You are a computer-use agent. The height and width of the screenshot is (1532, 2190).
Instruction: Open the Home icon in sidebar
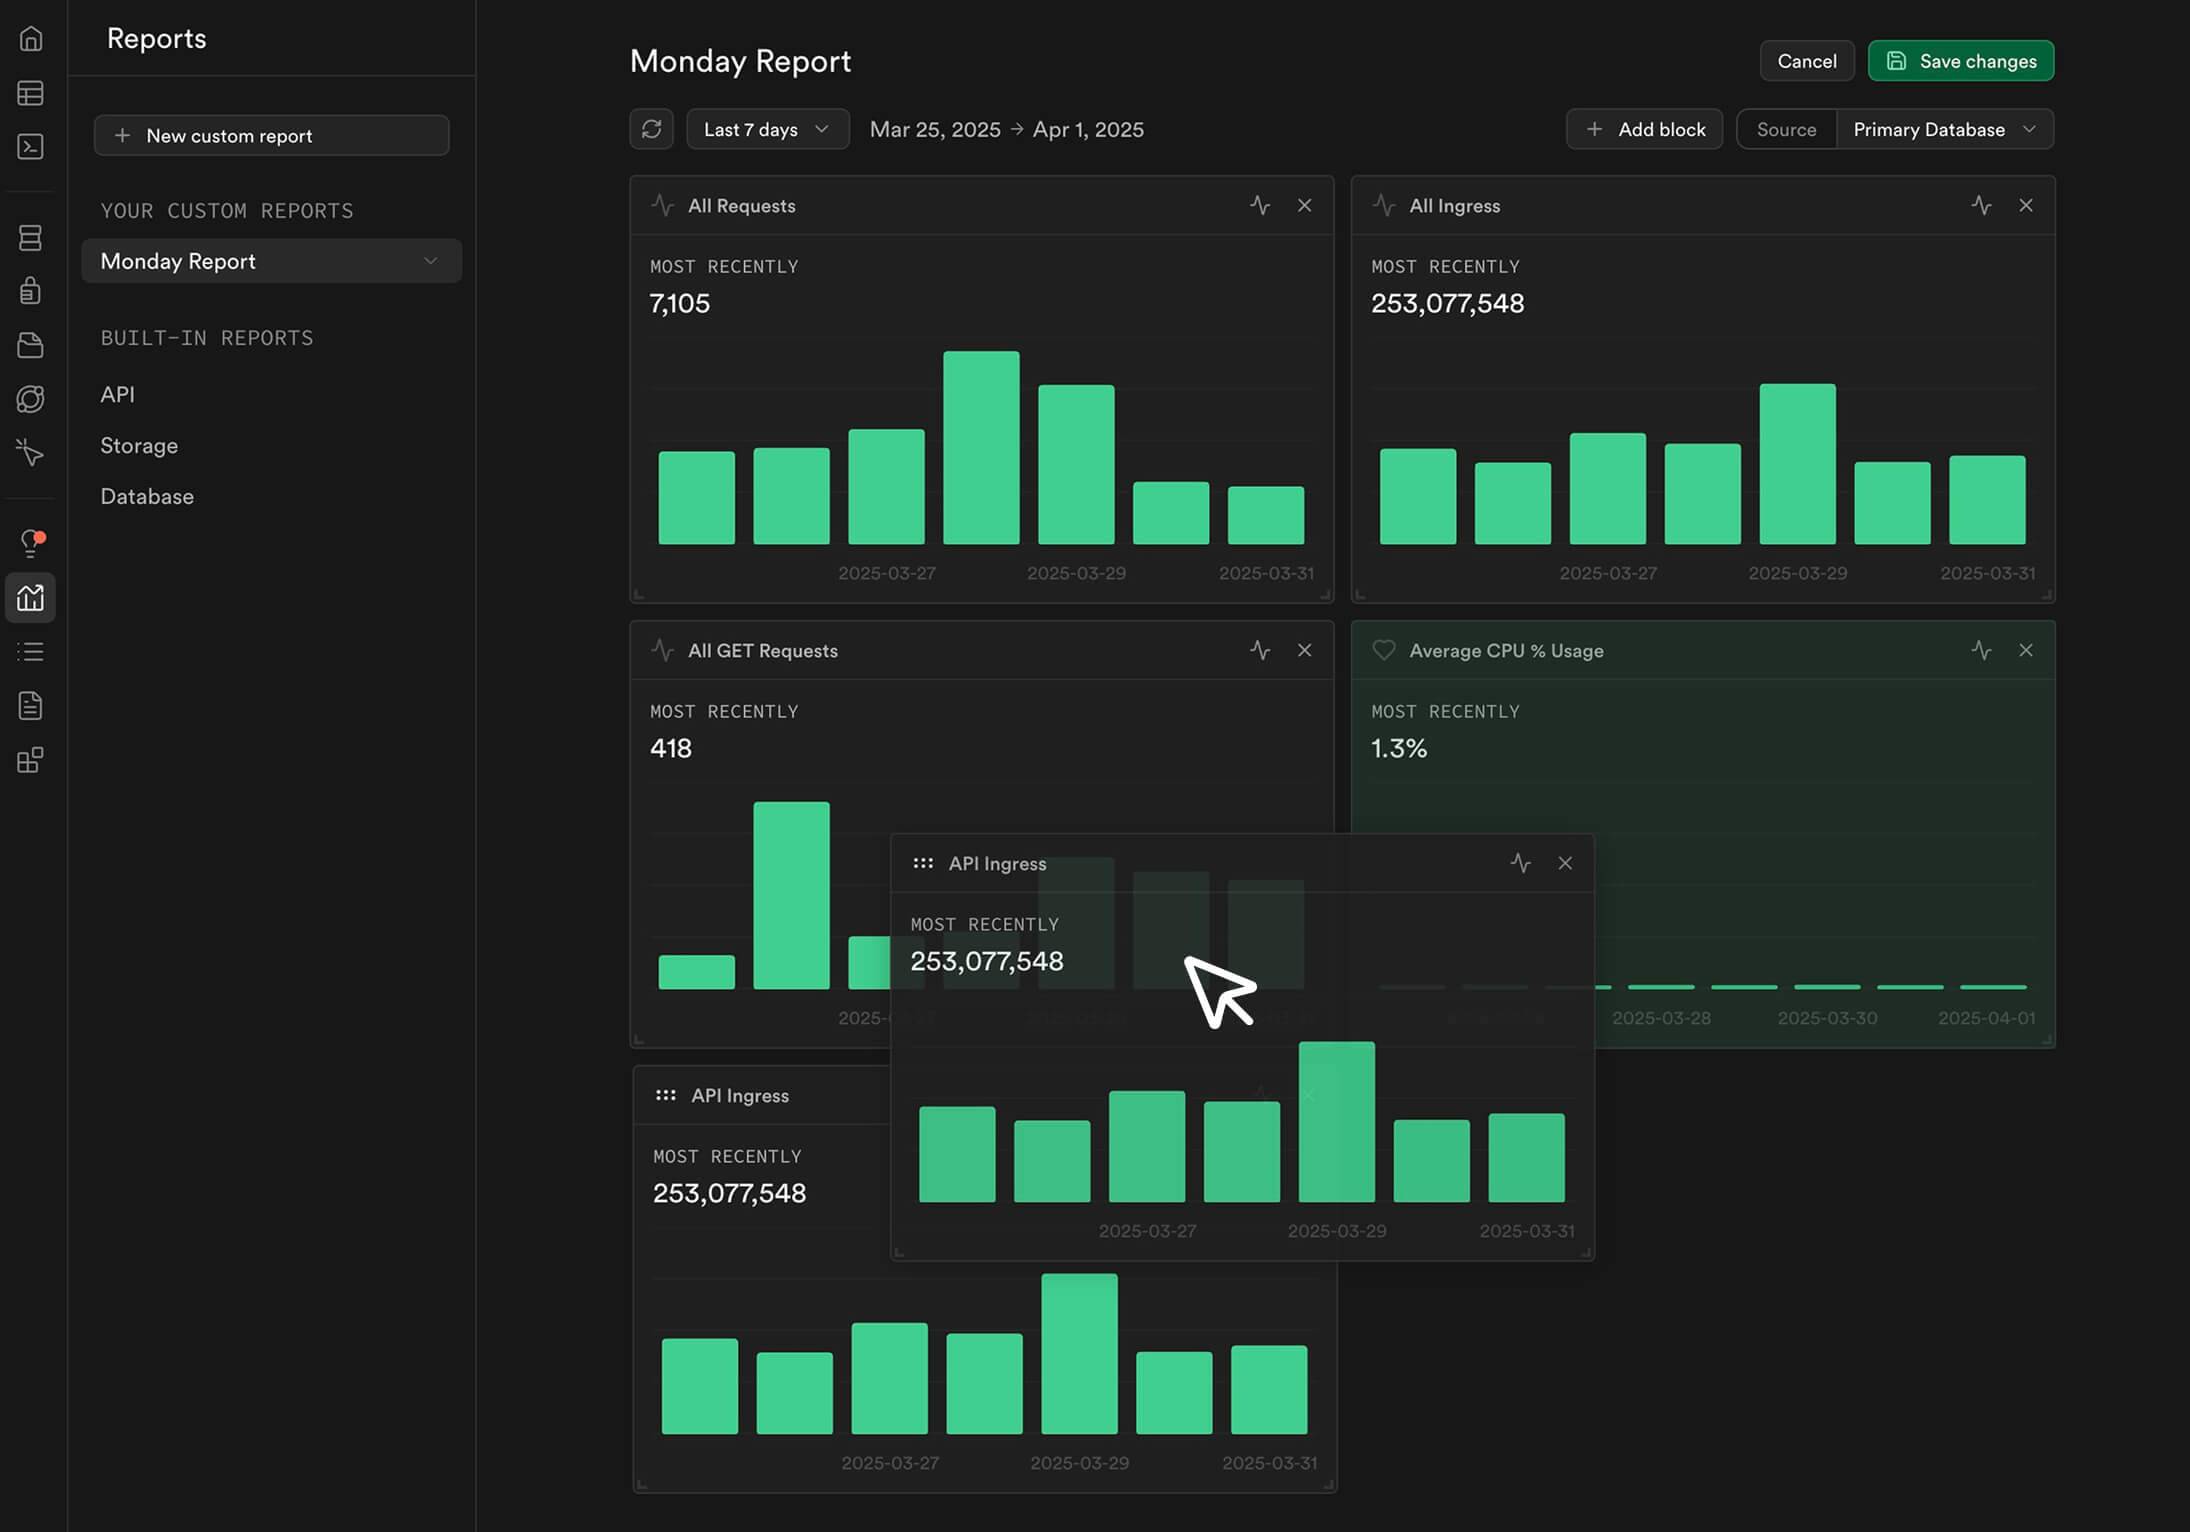(x=31, y=38)
